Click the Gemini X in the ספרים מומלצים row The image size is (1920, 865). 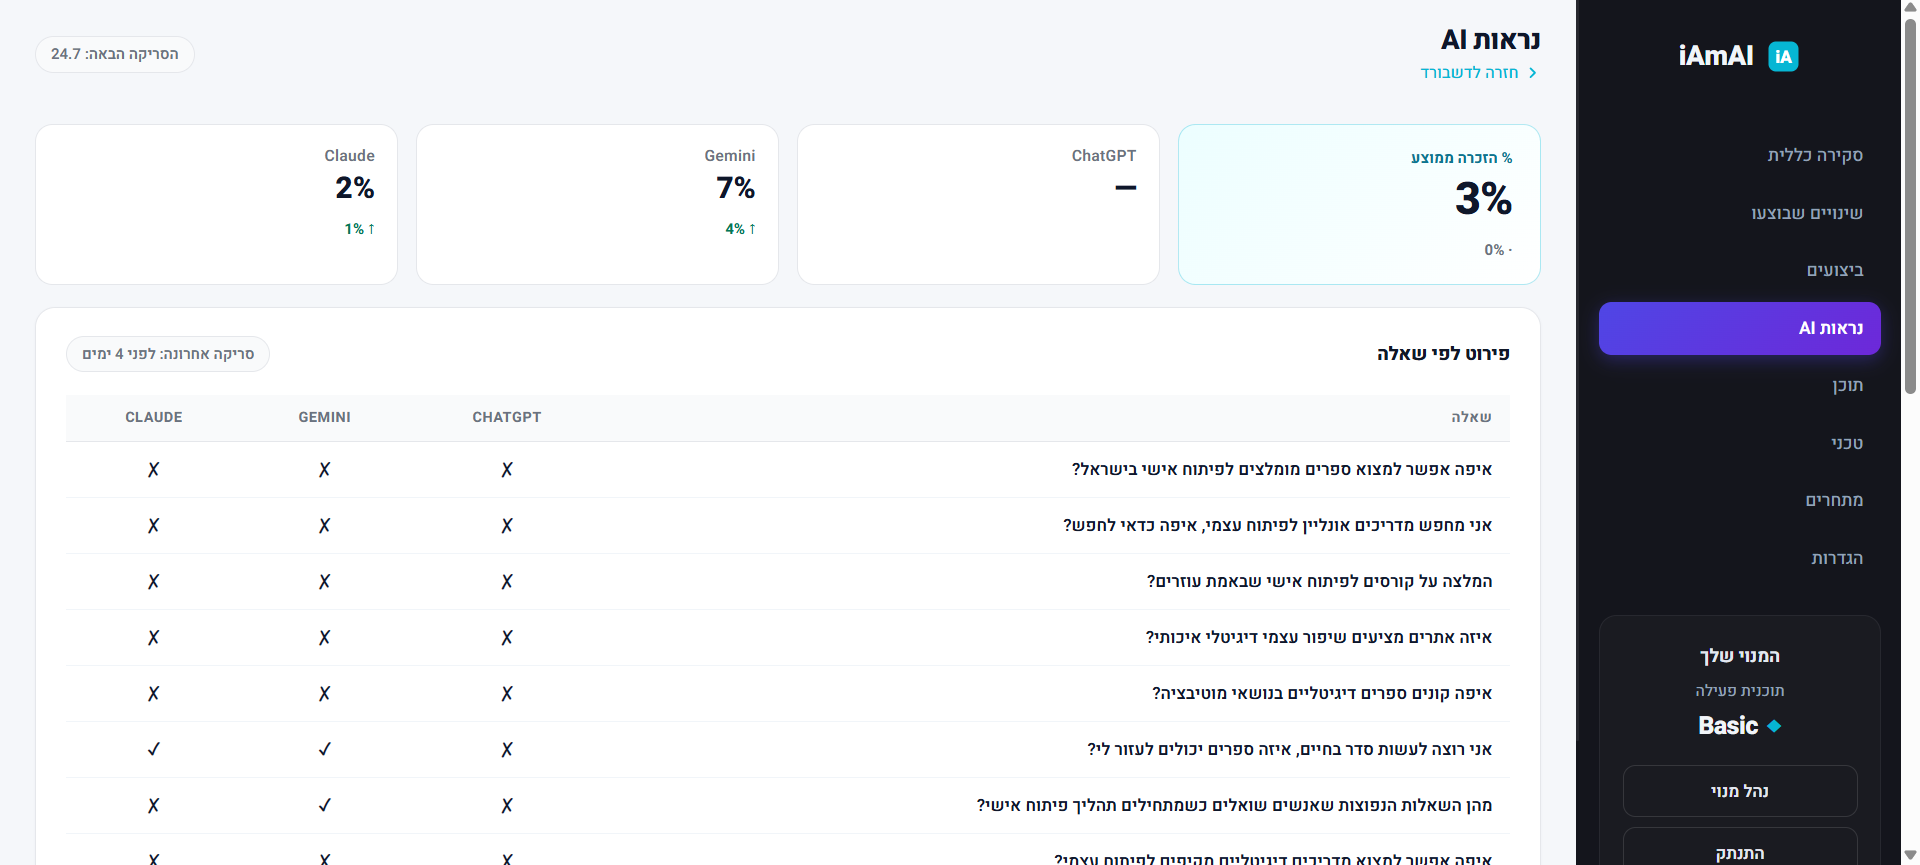(324, 469)
